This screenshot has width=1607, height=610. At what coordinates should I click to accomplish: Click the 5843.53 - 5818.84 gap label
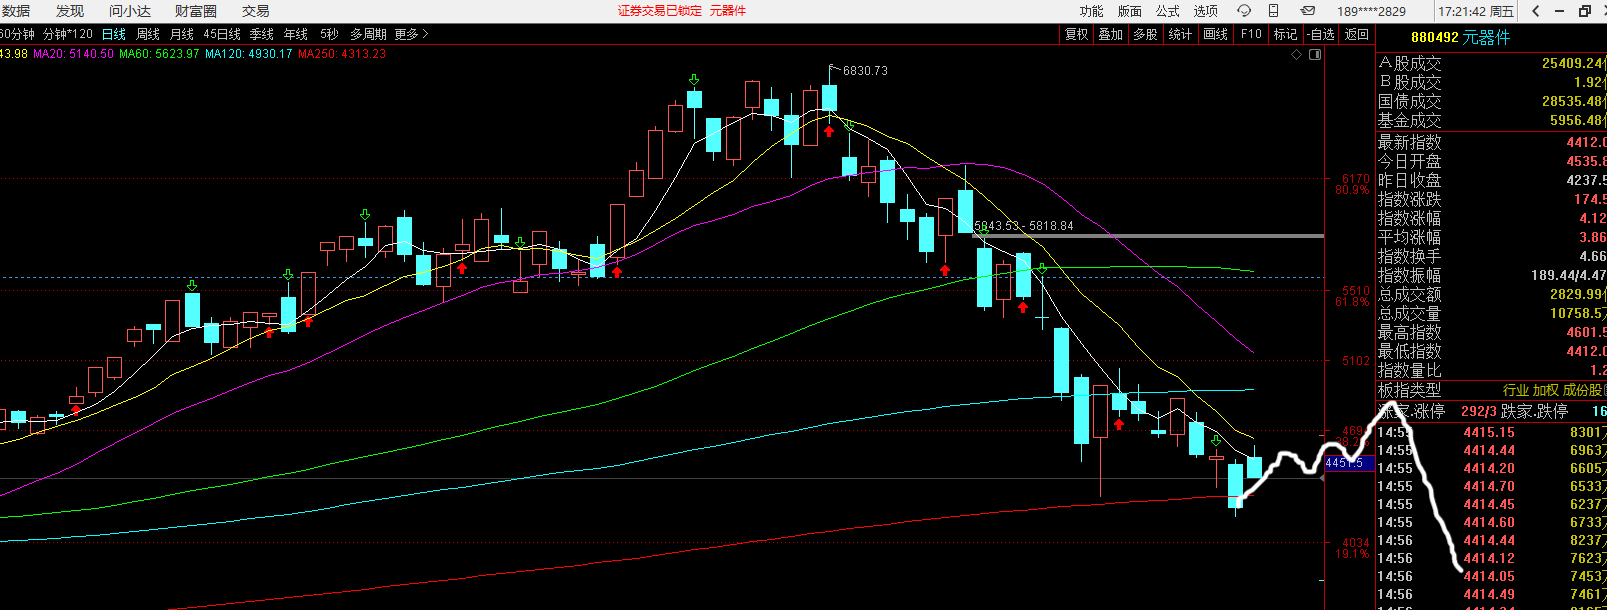coord(1024,226)
